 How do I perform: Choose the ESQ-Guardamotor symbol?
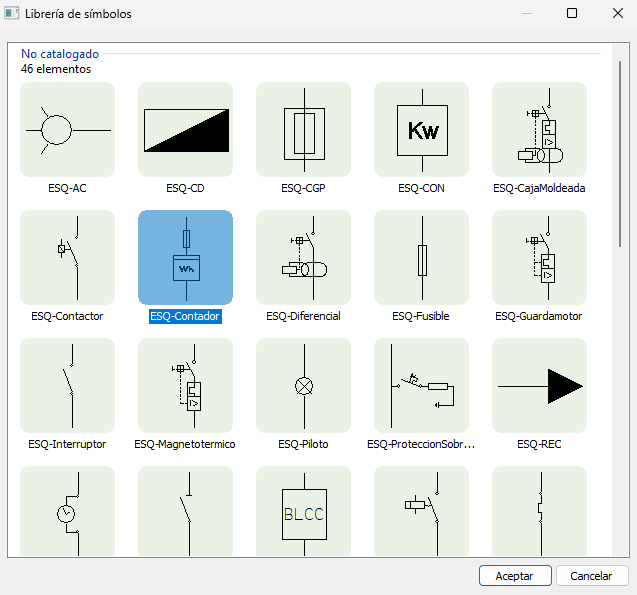coord(540,257)
